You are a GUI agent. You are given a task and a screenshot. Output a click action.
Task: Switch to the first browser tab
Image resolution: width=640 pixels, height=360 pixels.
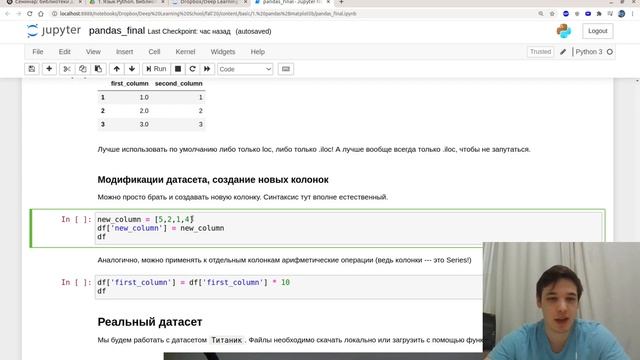tap(43, 2)
